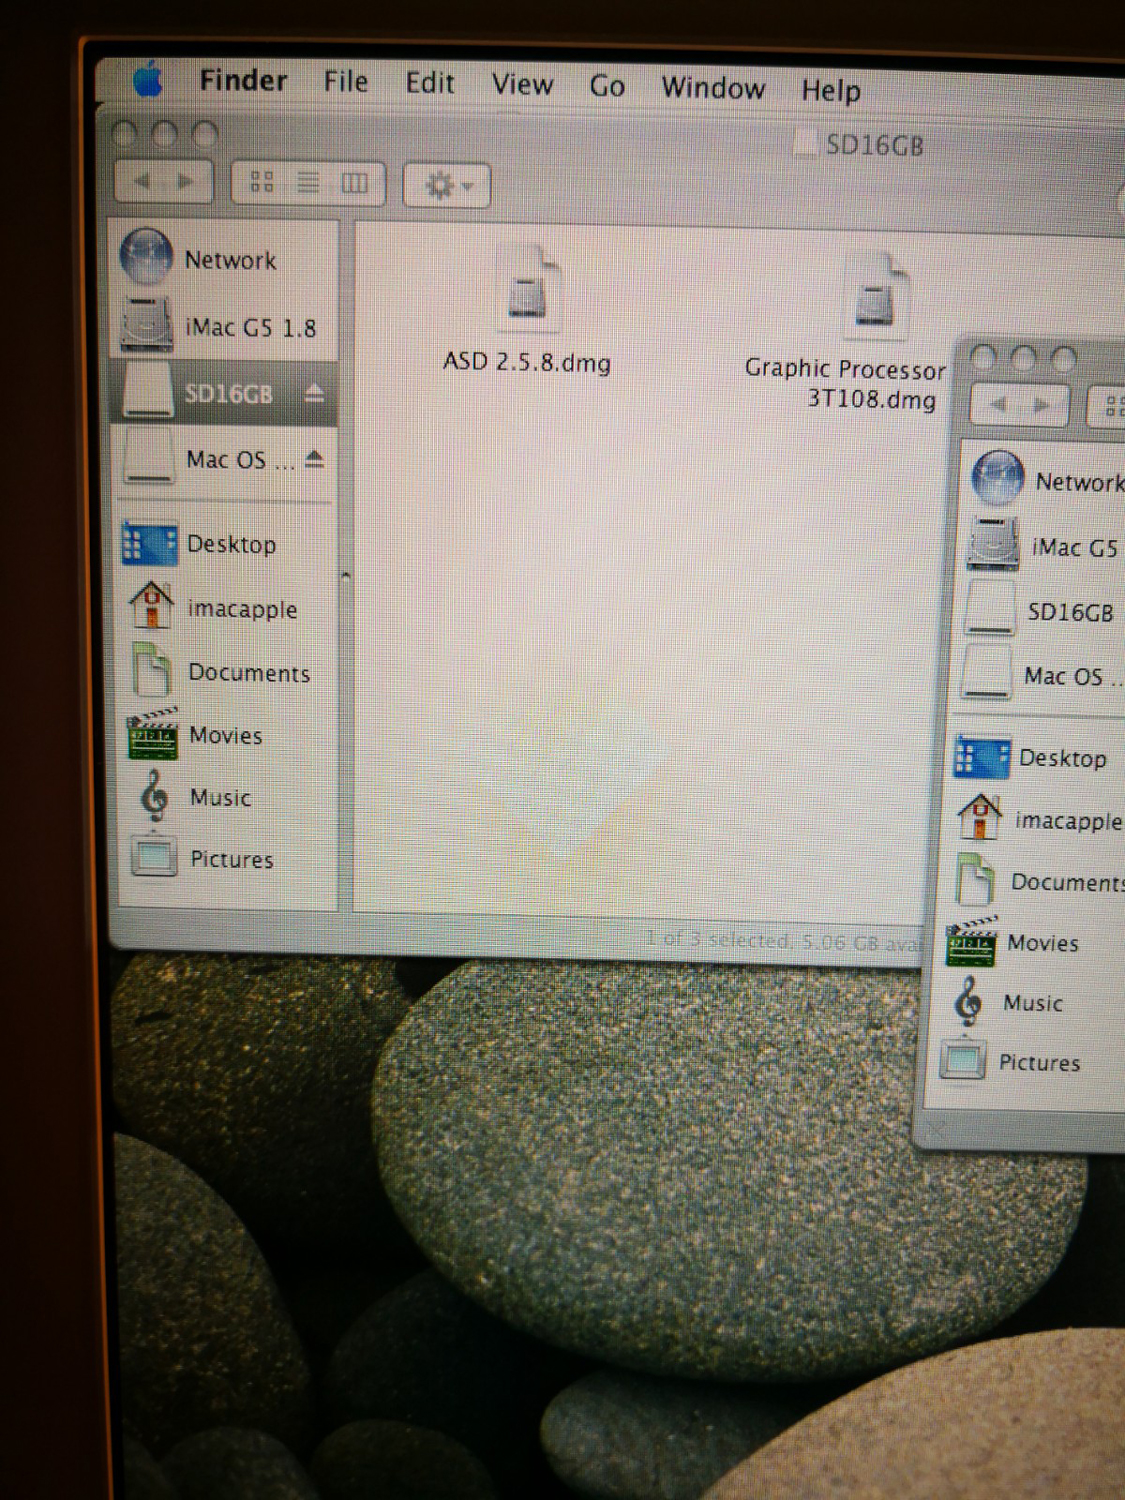Minimize the SD16GB Finder window
This screenshot has width=1125, height=1500.
pos(164,133)
